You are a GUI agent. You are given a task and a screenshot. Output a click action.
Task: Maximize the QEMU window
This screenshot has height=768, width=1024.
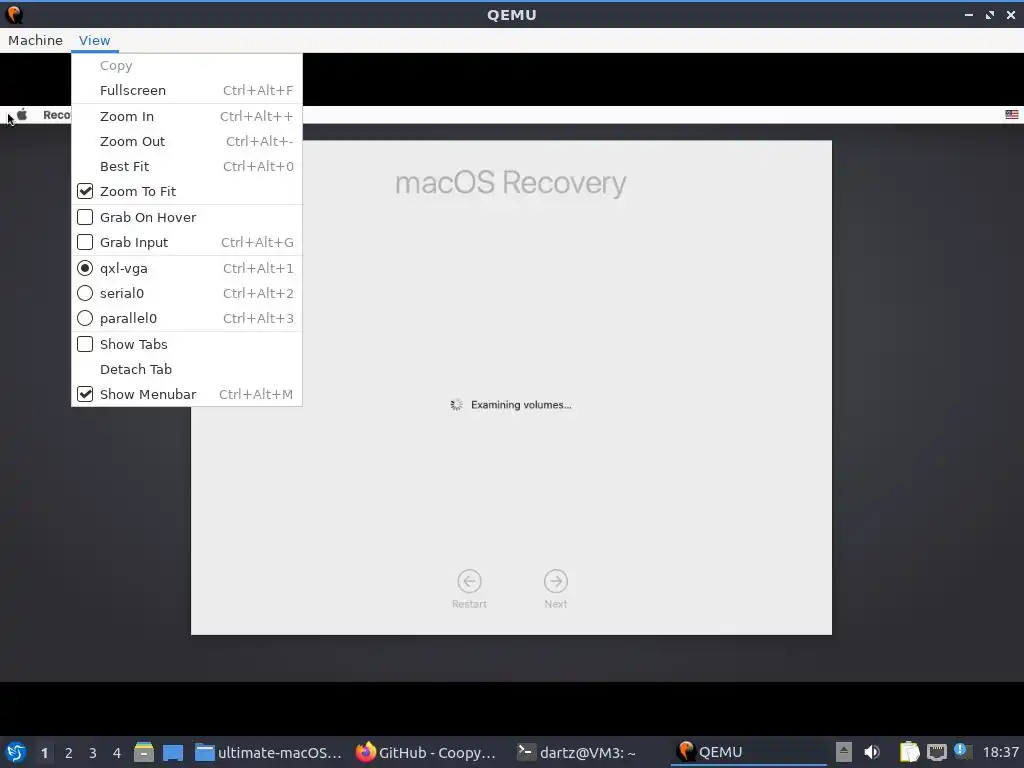[x=990, y=14]
